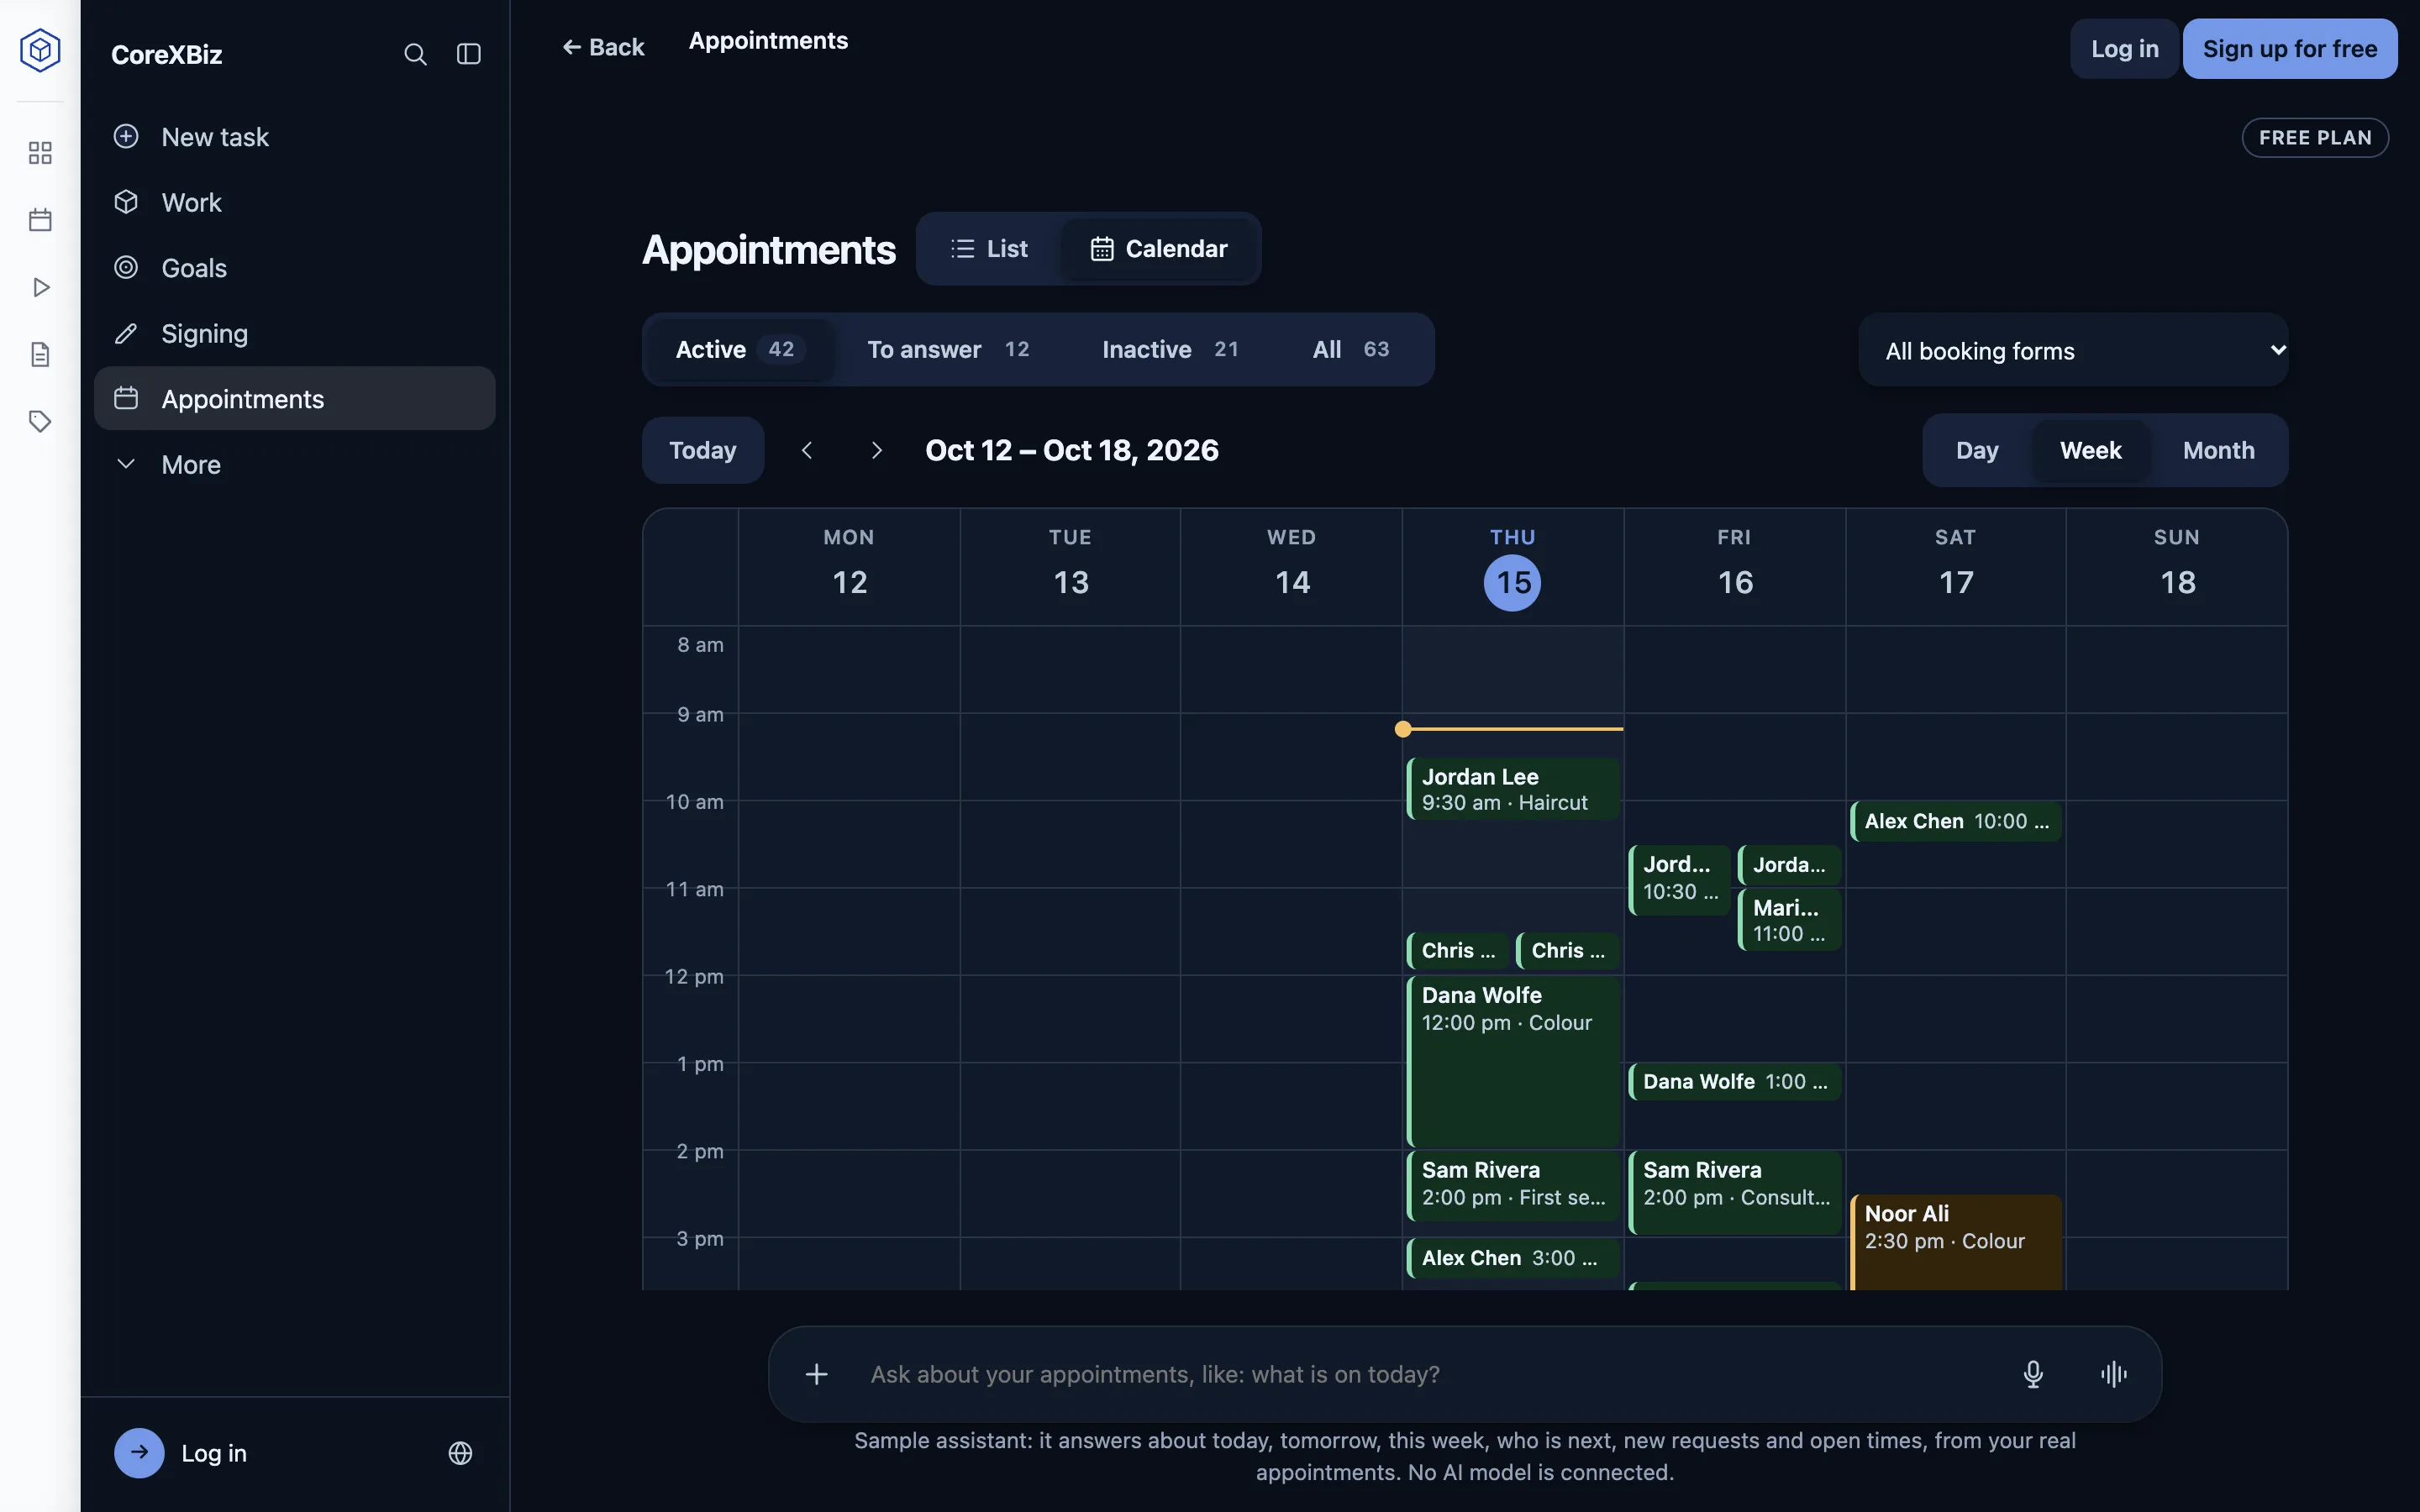Viewport: 2420px width, 1512px height.
Task: Go to previous week arrow
Action: [x=807, y=450]
